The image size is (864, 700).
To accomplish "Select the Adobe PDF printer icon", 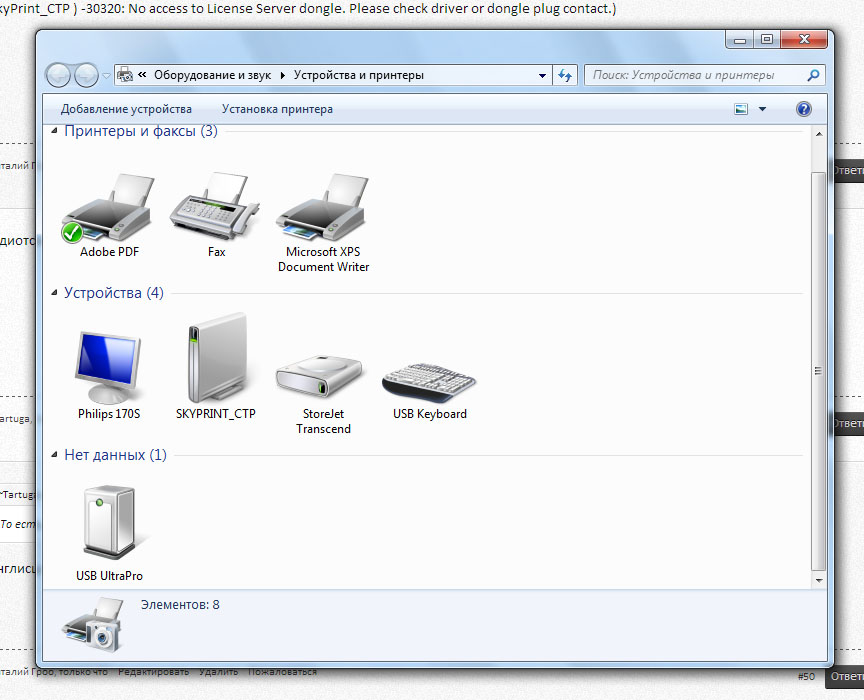I will point(108,208).
